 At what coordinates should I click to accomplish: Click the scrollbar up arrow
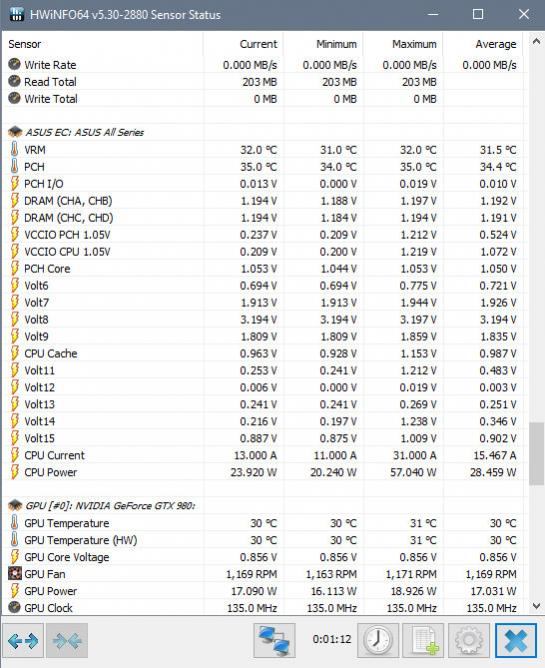(536, 42)
